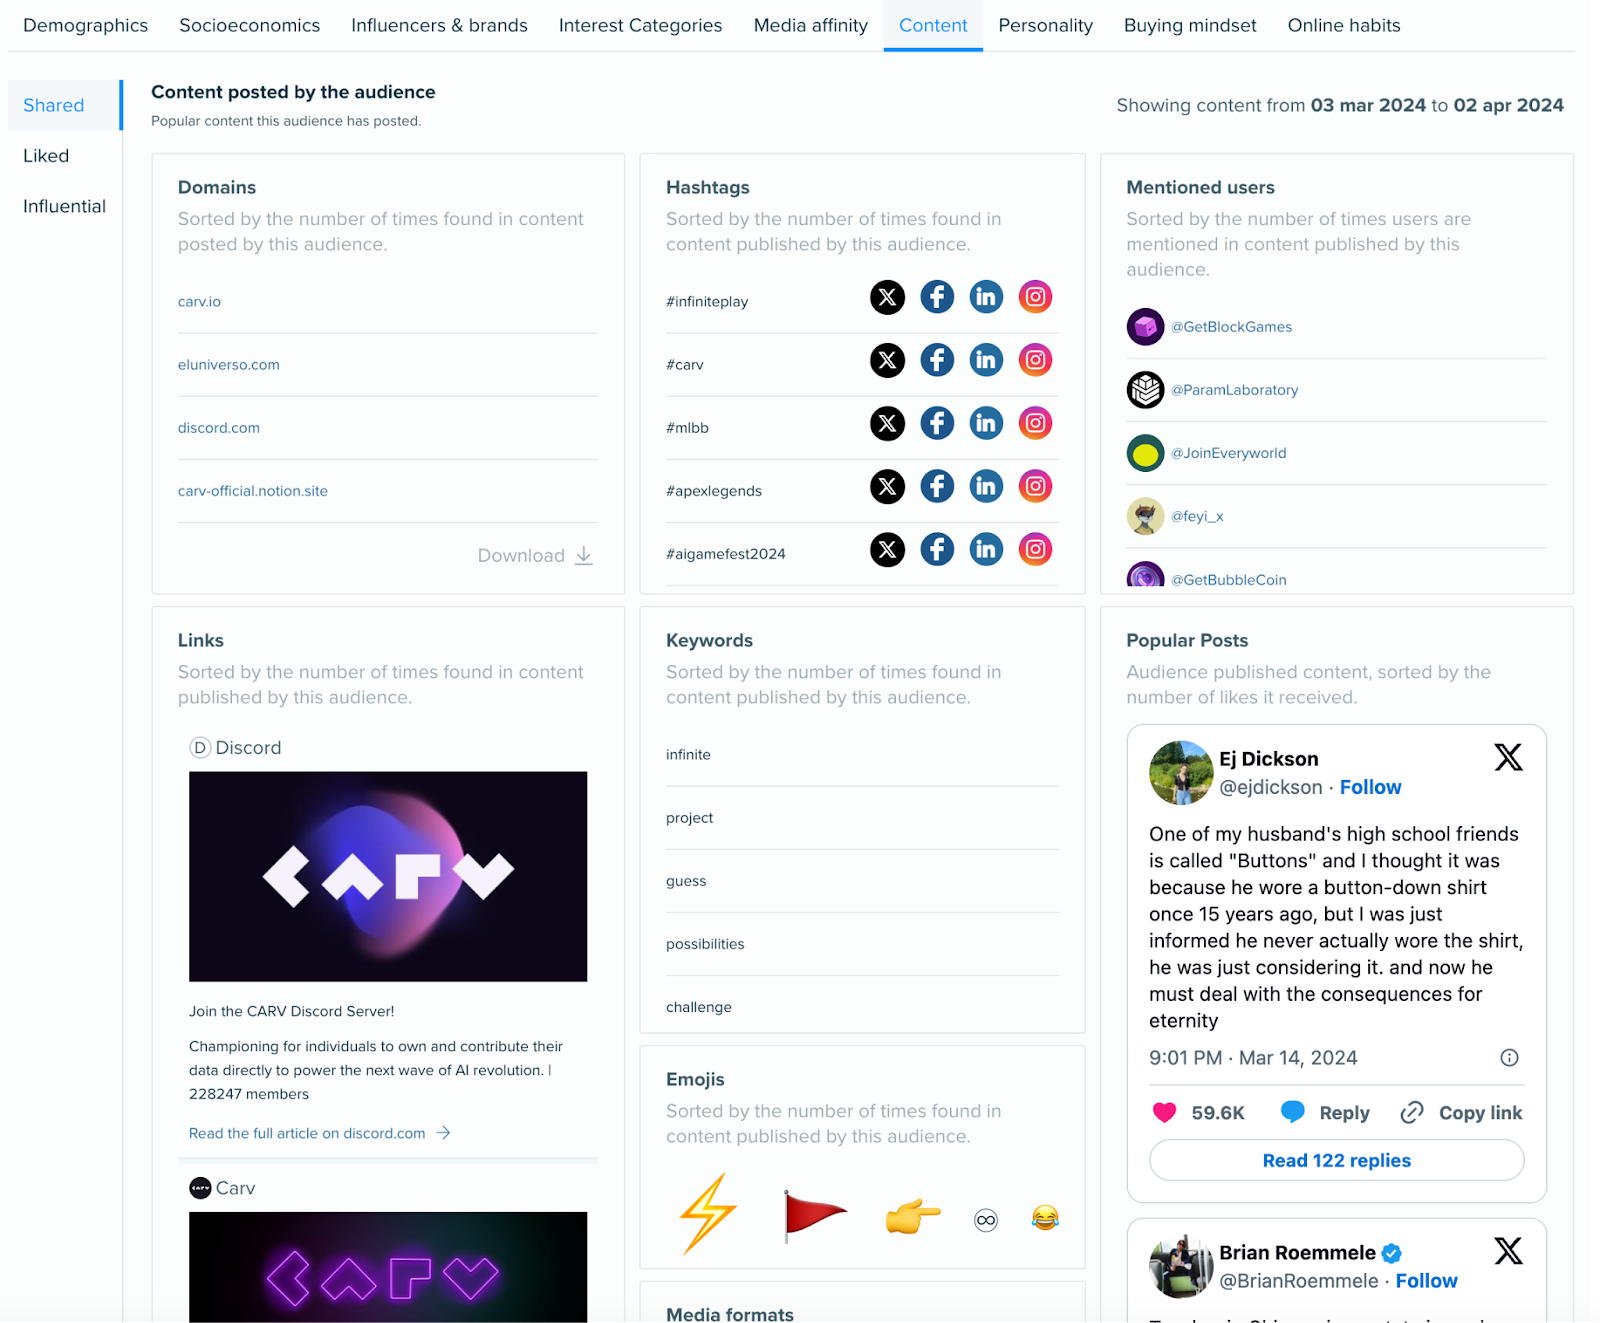Click the X icon for #infiniteplay hashtag

(887, 297)
